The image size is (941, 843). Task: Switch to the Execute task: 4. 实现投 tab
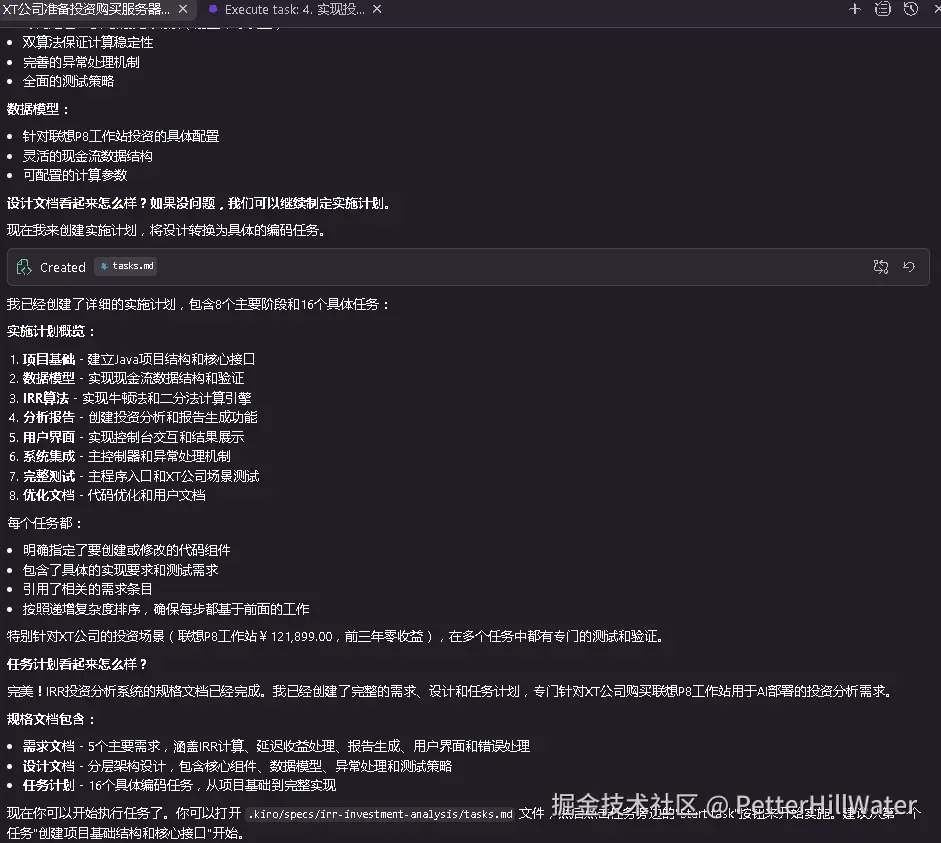pos(294,9)
